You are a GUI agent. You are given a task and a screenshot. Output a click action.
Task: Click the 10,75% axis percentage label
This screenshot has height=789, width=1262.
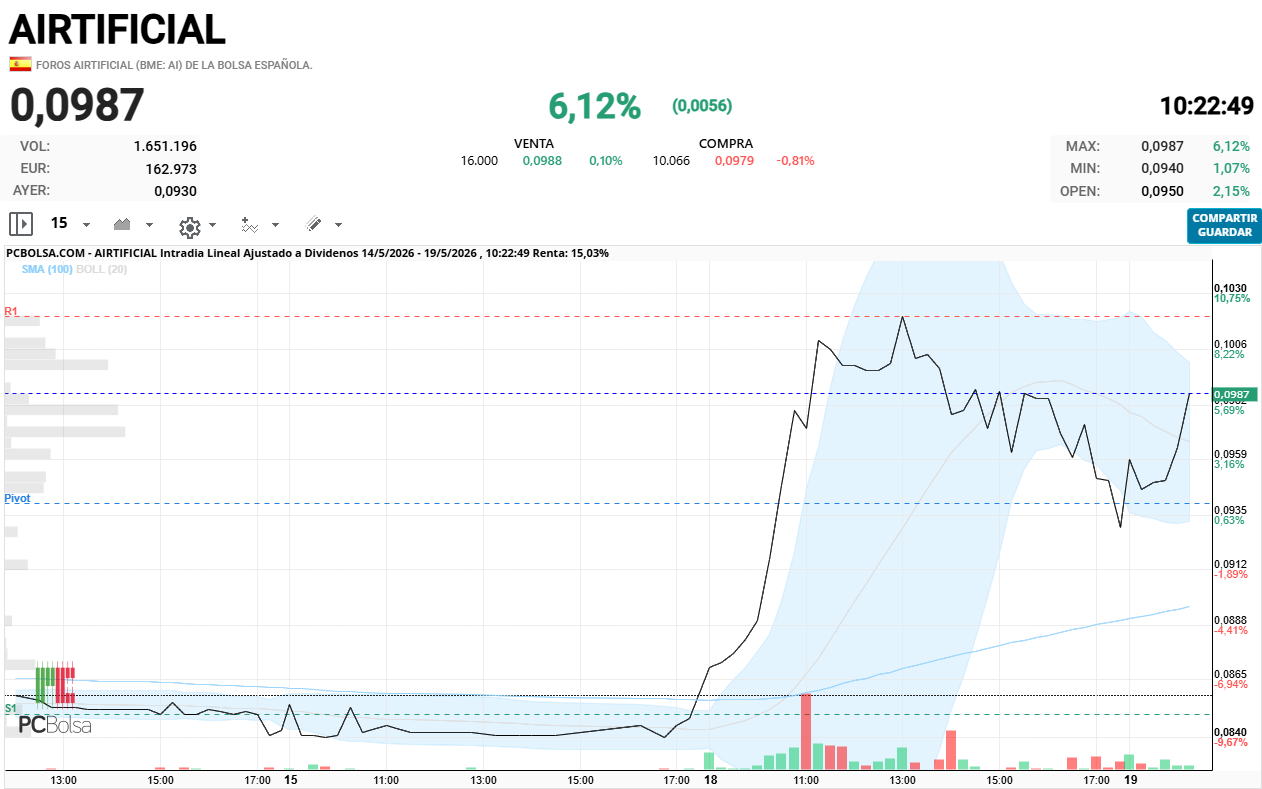[x=1232, y=298]
